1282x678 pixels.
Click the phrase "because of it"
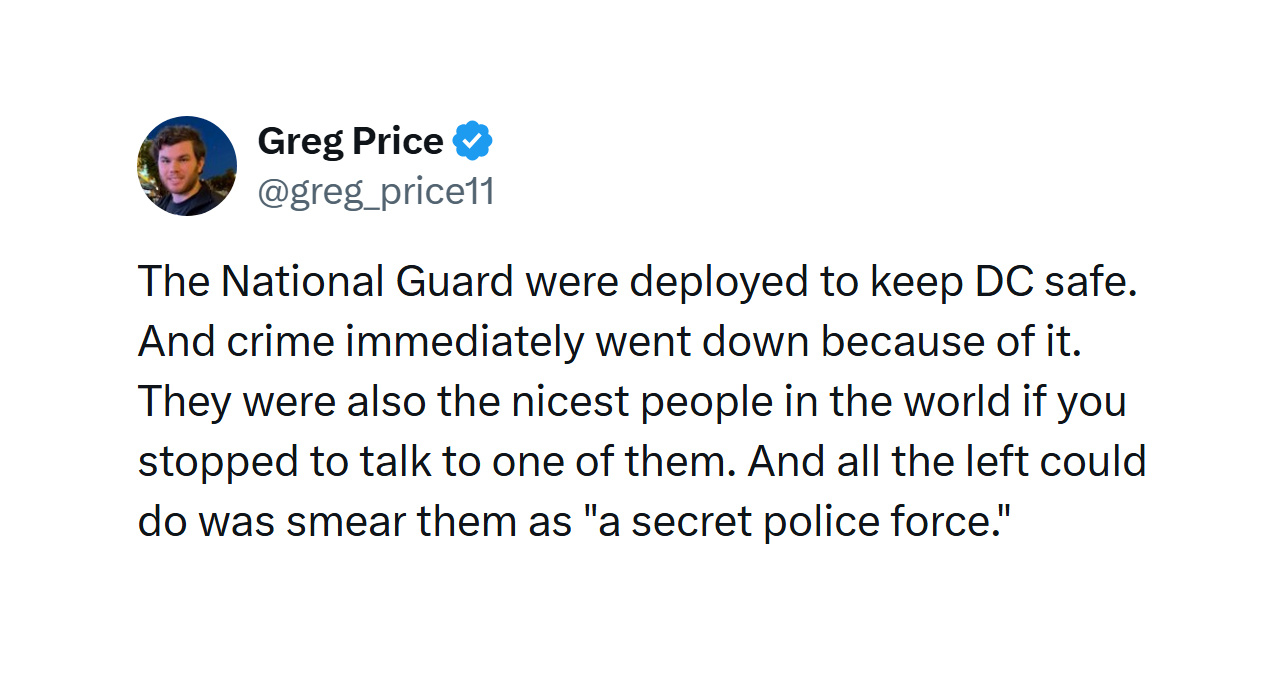tap(951, 343)
